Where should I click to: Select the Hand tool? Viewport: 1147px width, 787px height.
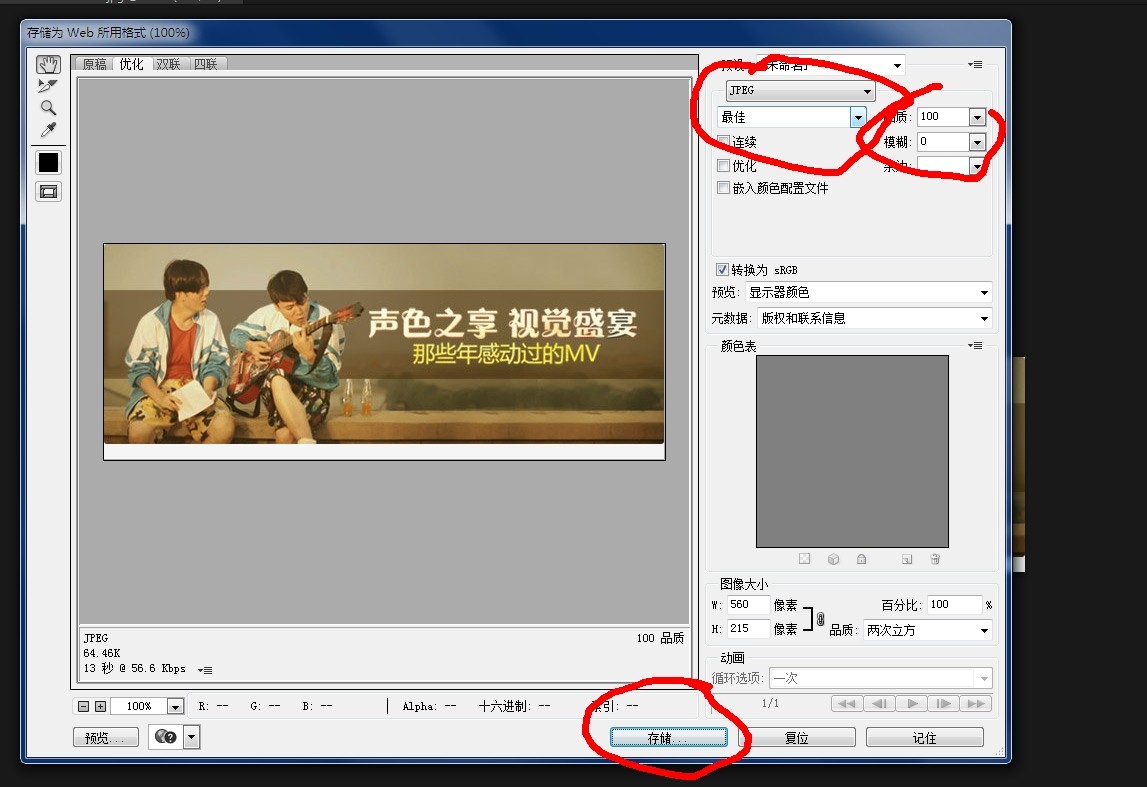click(x=48, y=64)
